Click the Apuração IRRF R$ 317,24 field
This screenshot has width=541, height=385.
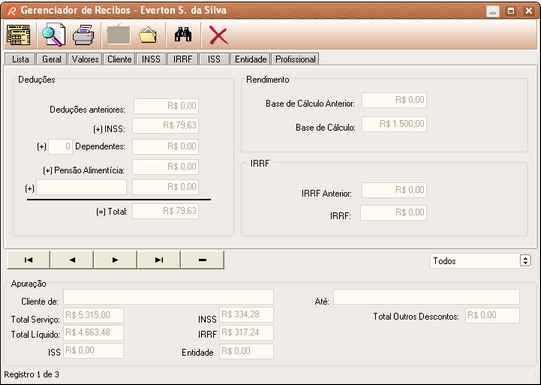[x=246, y=333]
